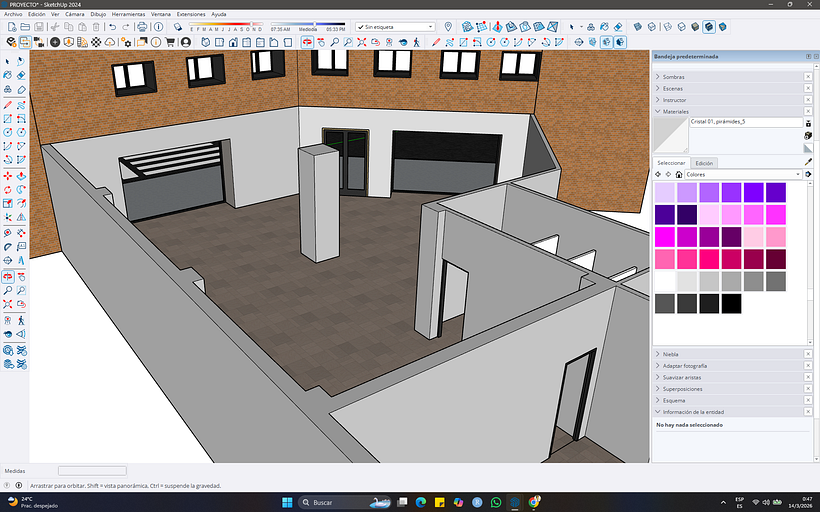The image size is (820, 512).
Task: Open the materials Details arrow button
Action: click(x=808, y=174)
